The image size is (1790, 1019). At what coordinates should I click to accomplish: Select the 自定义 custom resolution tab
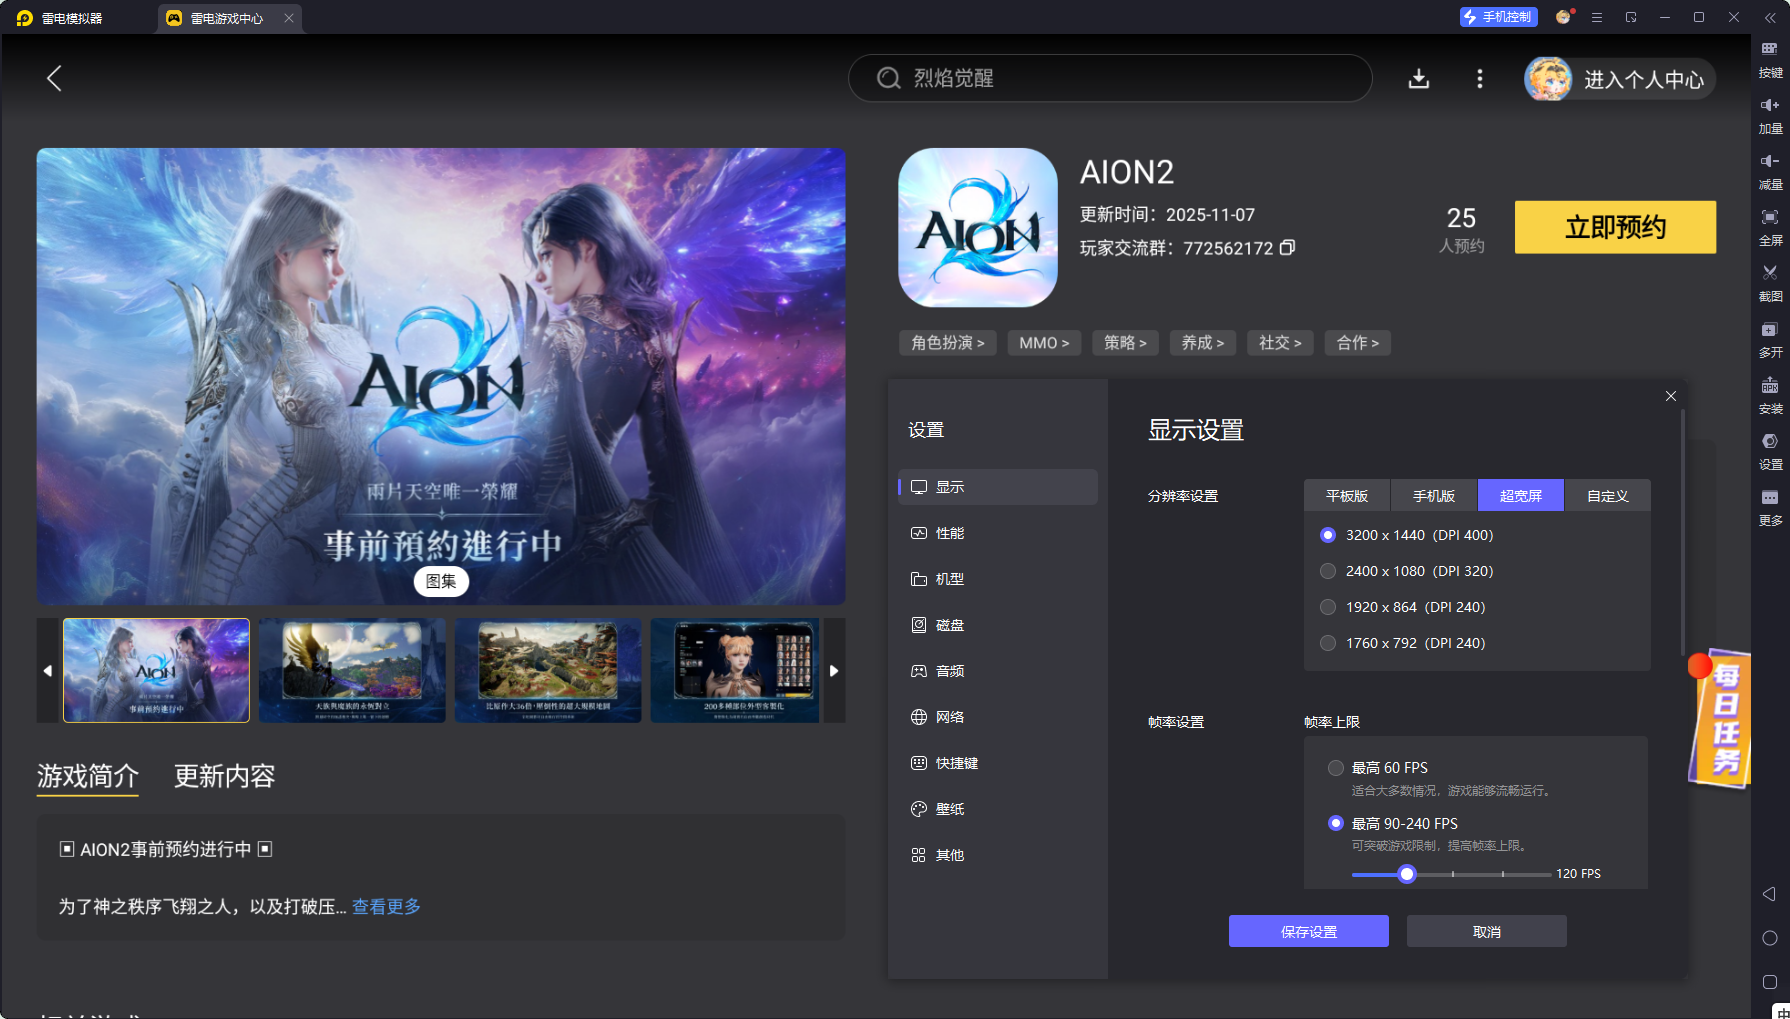(1607, 495)
